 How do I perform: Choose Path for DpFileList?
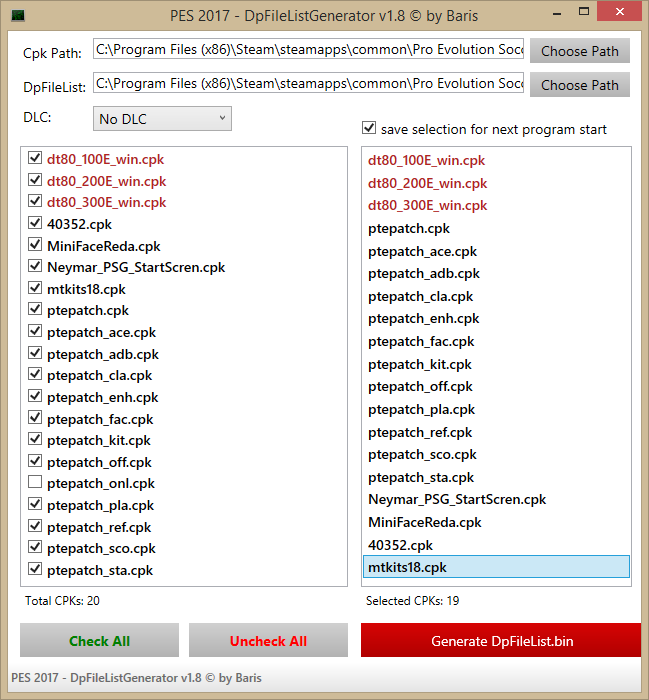pyautogui.click(x=580, y=85)
